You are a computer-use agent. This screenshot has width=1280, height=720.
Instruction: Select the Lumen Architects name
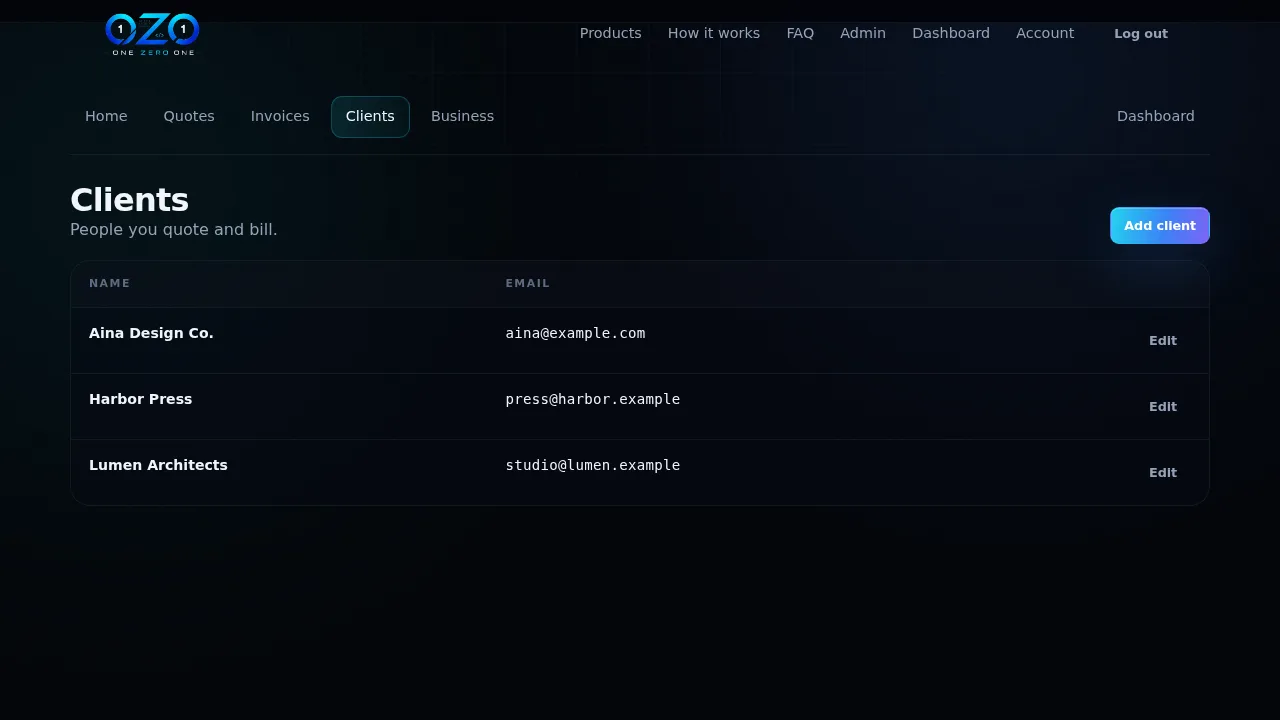[x=158, y=465]
